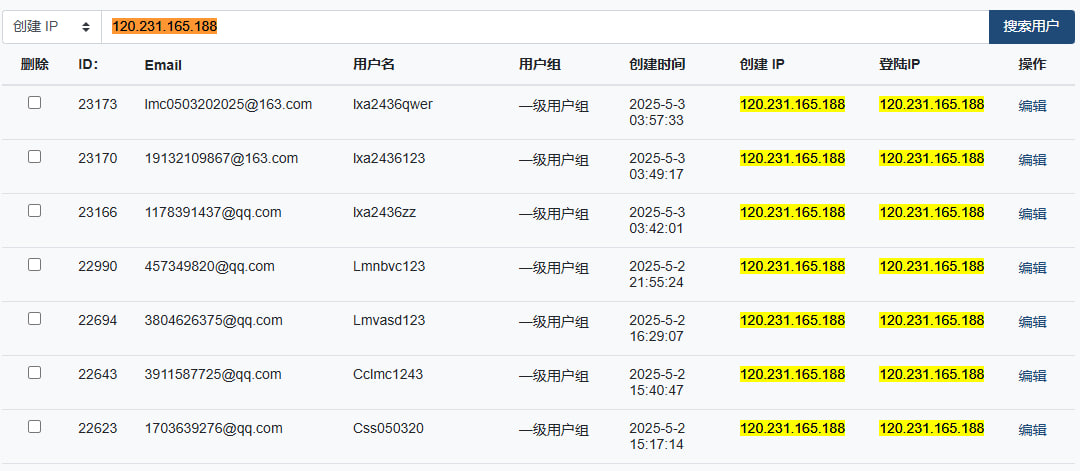
Task: Open 编辑 link for user lxa2436123
Action: click(x=1032, y=160)
